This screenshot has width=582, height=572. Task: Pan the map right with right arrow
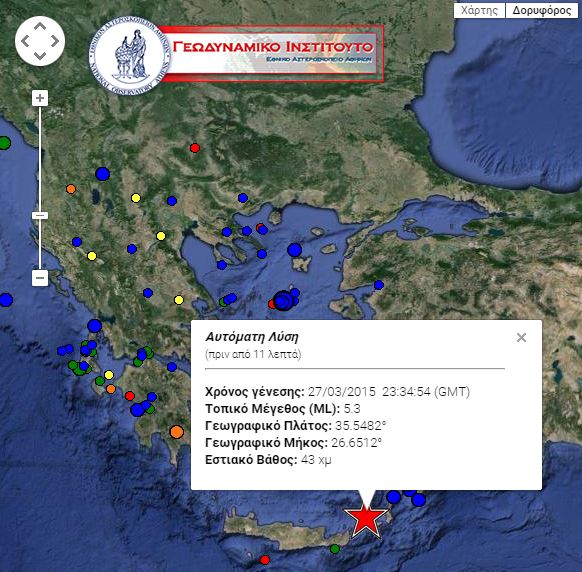(55, 41)
